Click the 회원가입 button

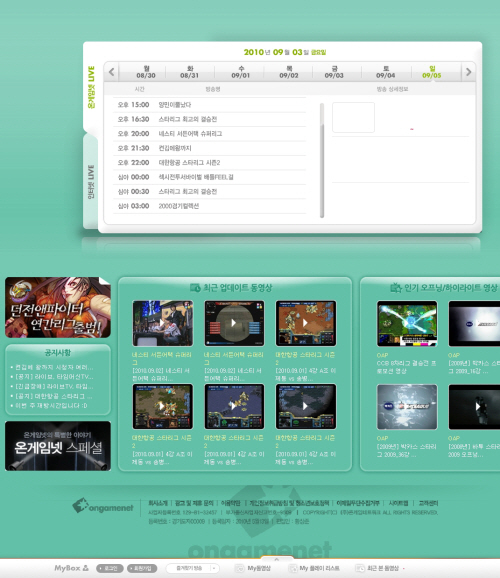(x=142, y=568)
